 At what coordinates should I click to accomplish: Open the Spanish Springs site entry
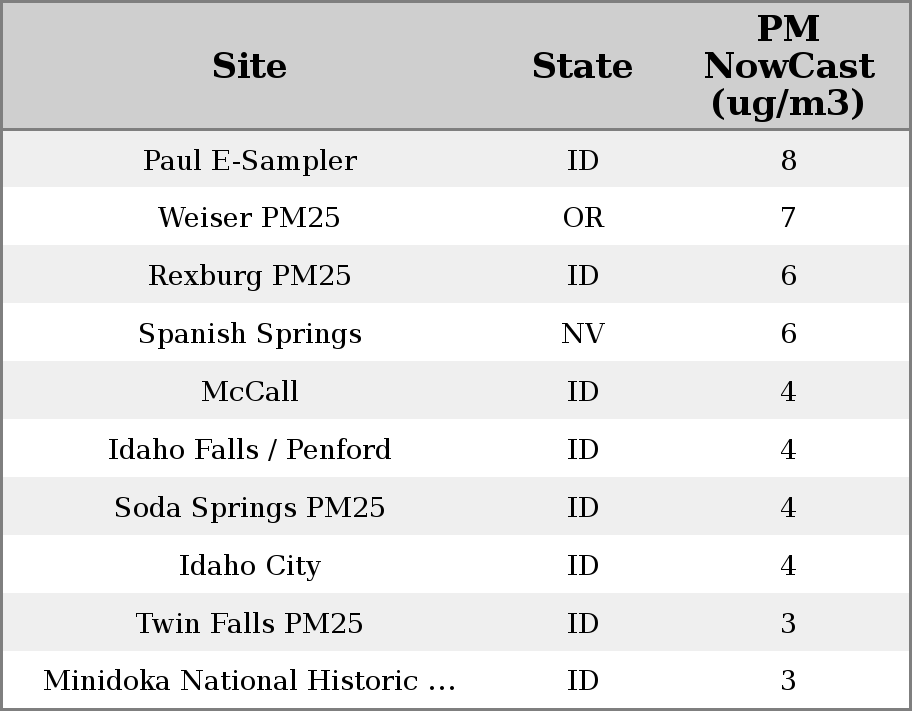pyautogui.click(x=249, y=334)
